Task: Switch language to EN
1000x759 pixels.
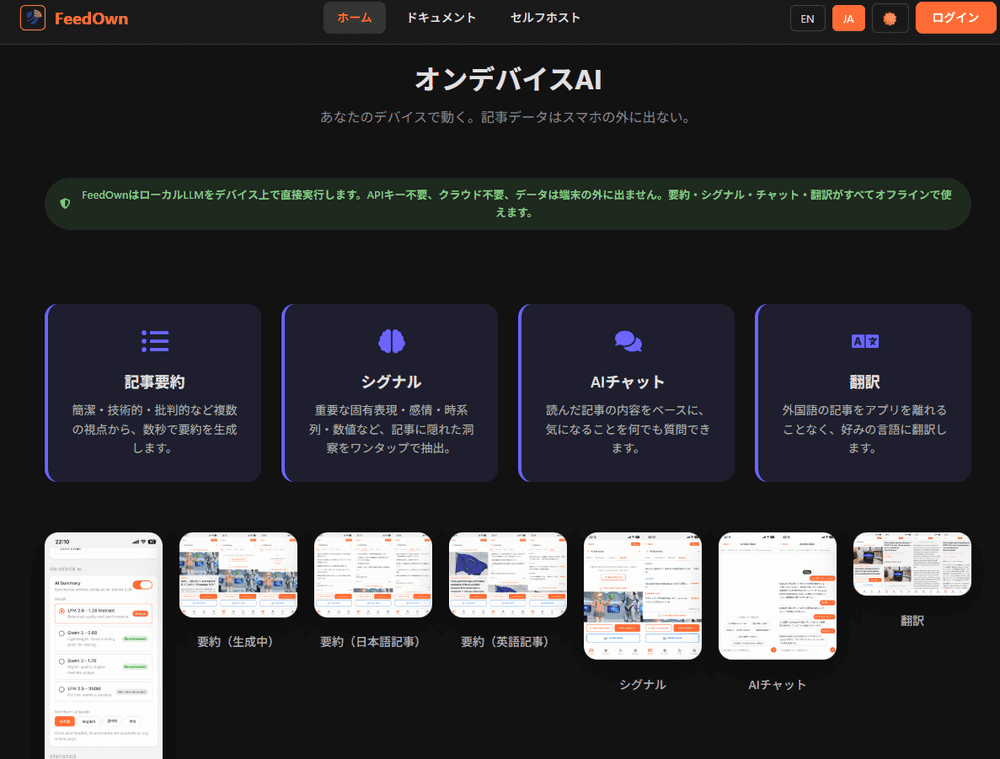Action: pos(807,18)
